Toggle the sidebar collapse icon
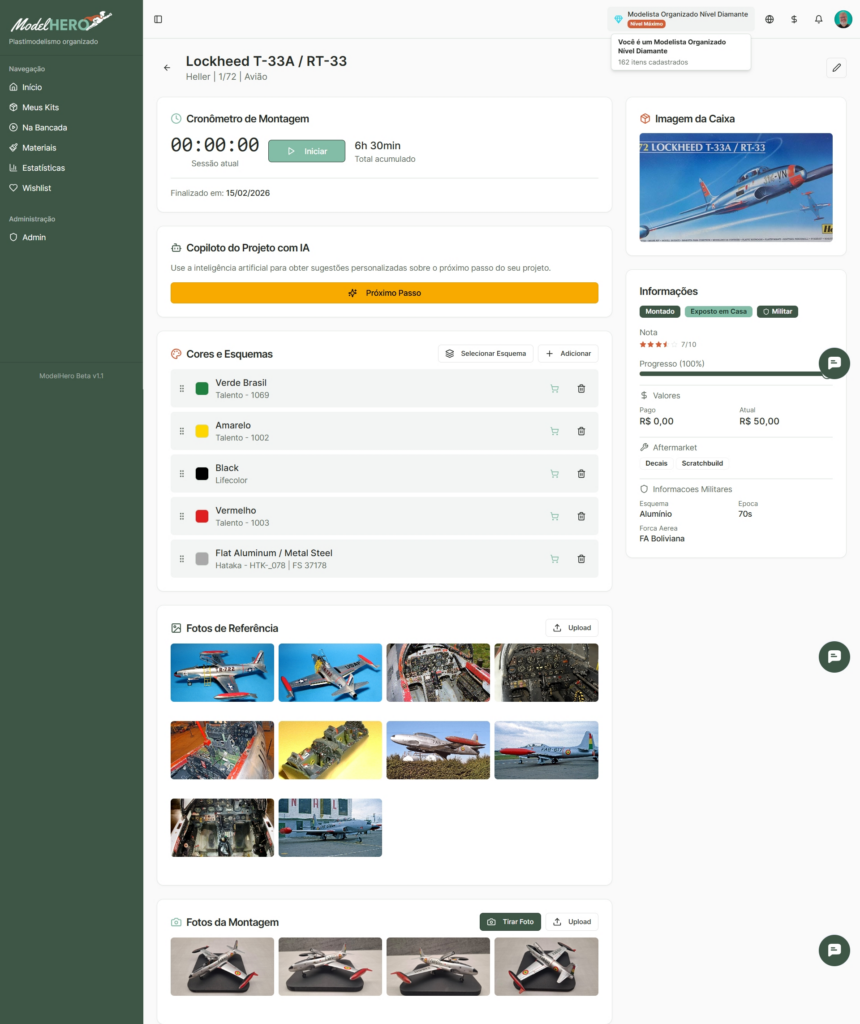Image resolution: width=860 pixels, height=1024 pixels. [158, 19]
